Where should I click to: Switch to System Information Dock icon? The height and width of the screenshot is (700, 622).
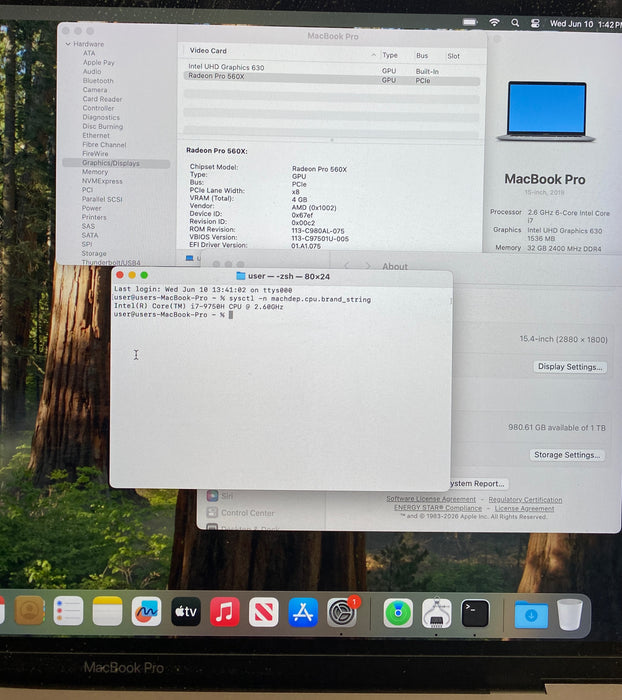(437, 613)
